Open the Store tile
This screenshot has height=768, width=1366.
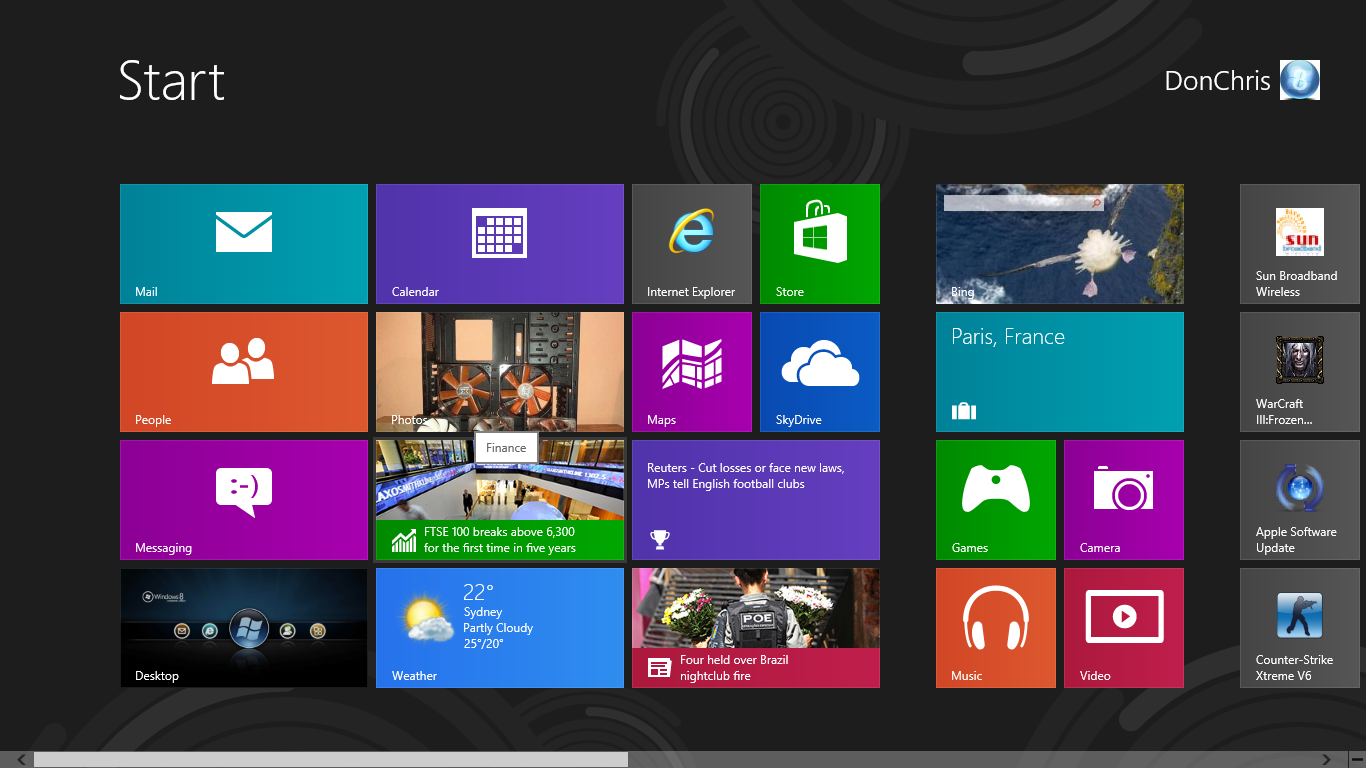click(x=820, y=244)
